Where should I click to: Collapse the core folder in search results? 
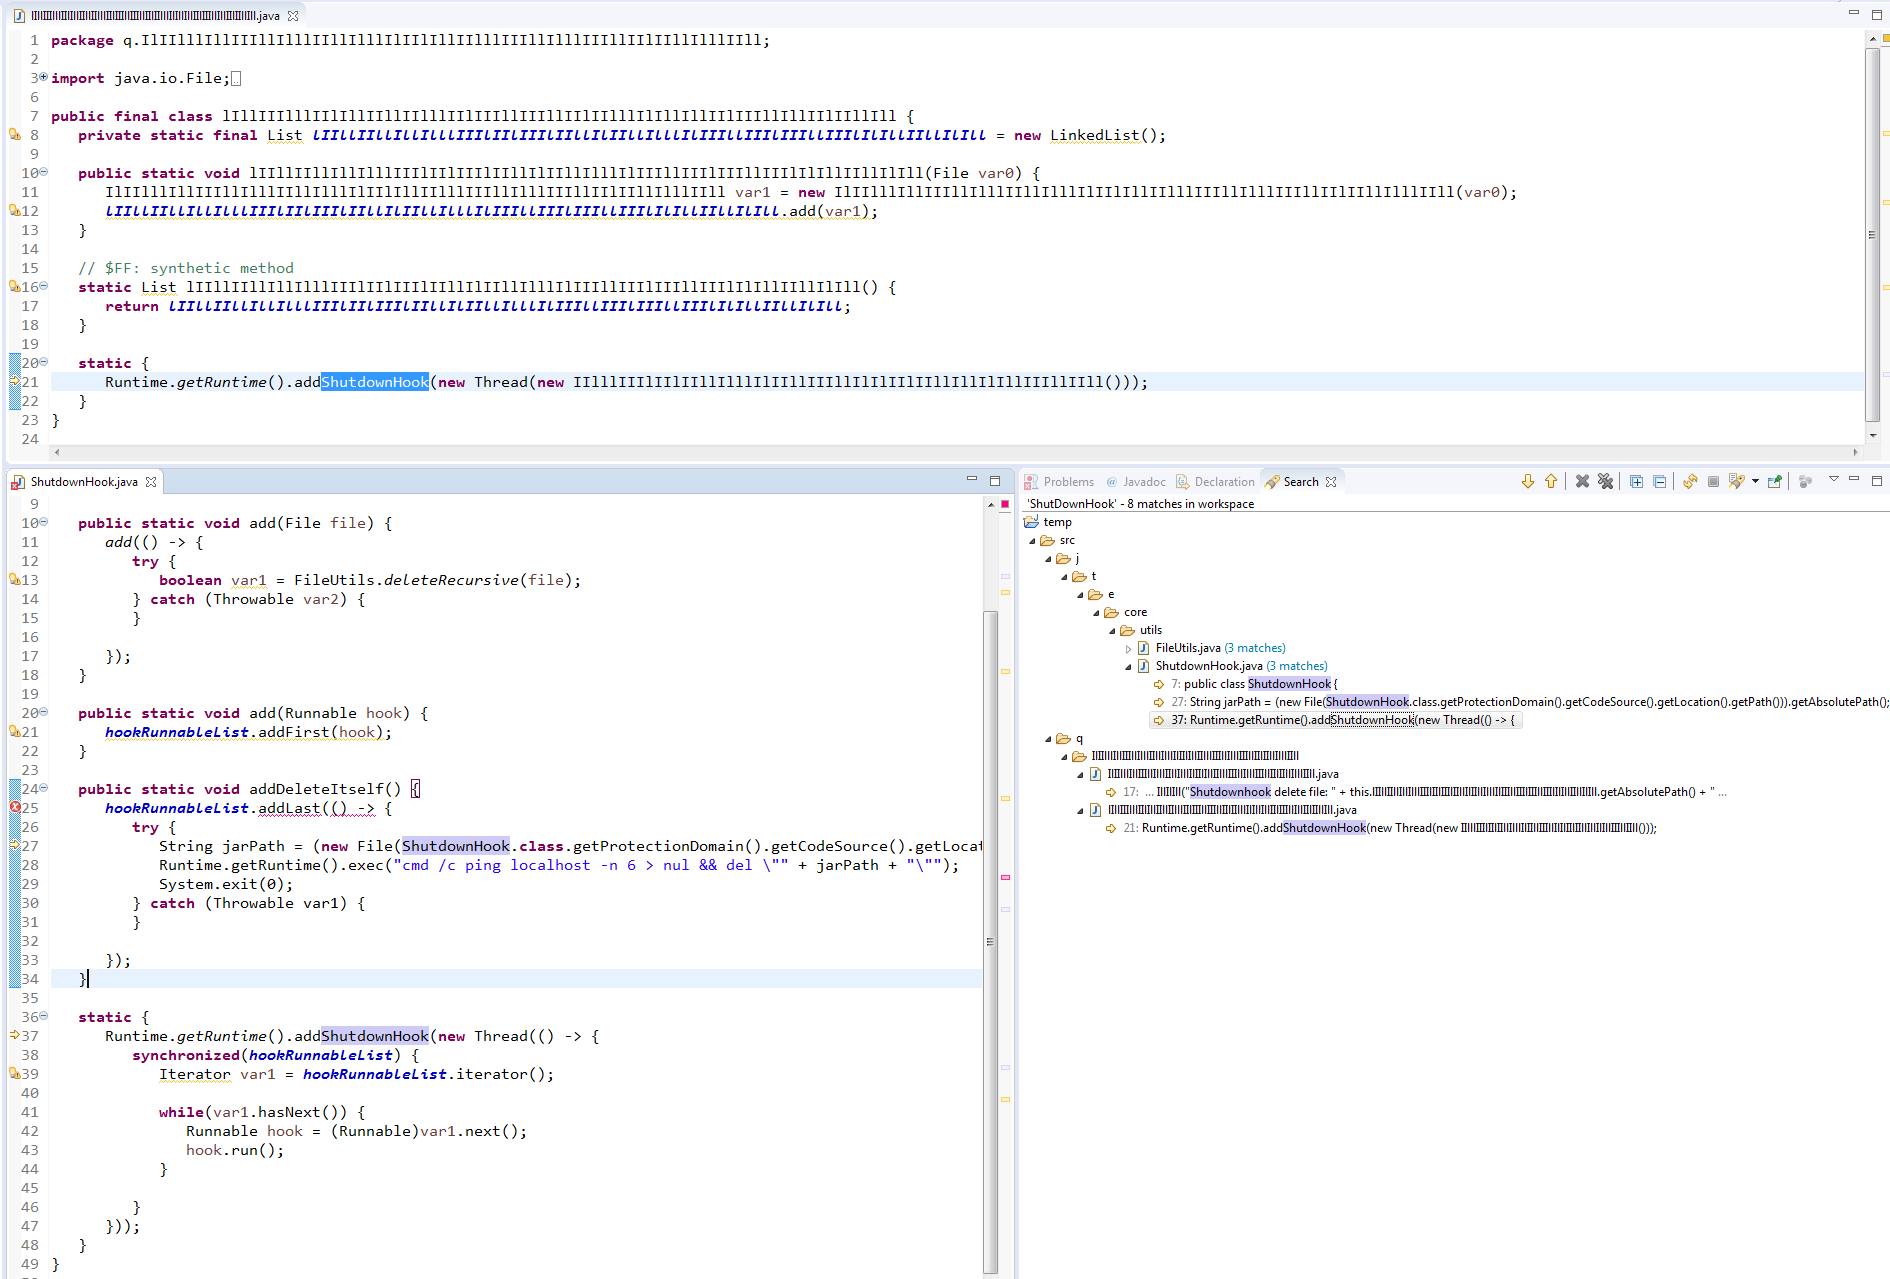click(x=1096, y=613)
